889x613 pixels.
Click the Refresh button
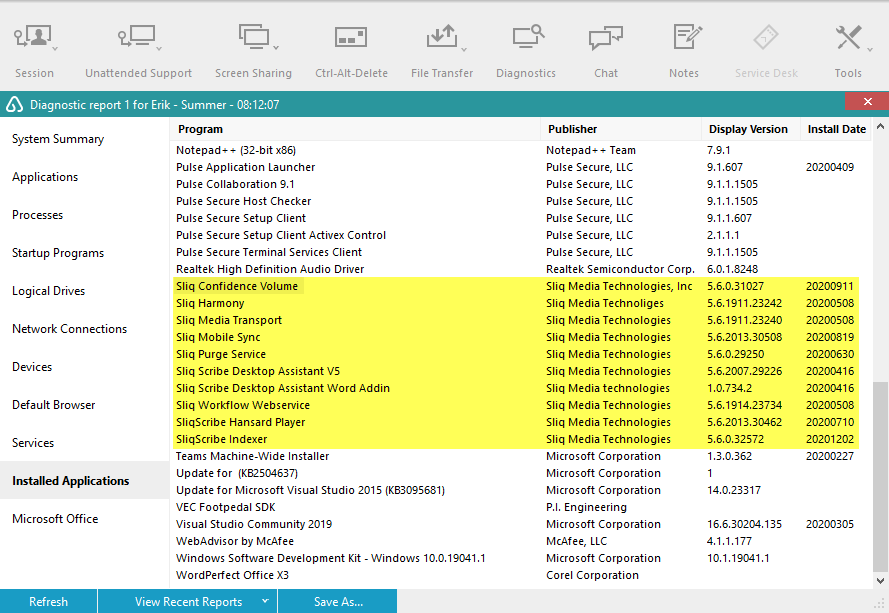coord(48,601)
